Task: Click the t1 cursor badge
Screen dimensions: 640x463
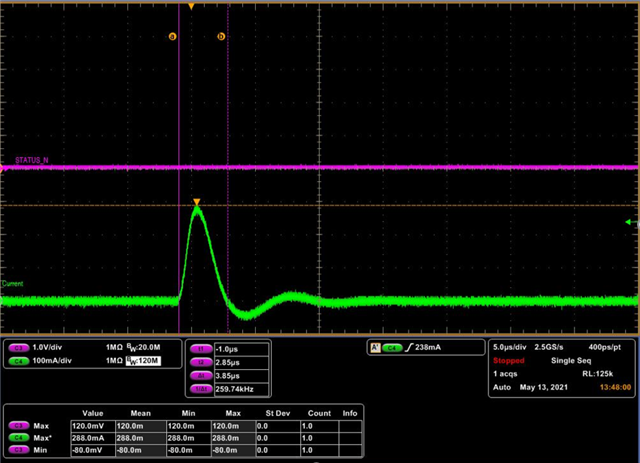Action: coord(201,349)
